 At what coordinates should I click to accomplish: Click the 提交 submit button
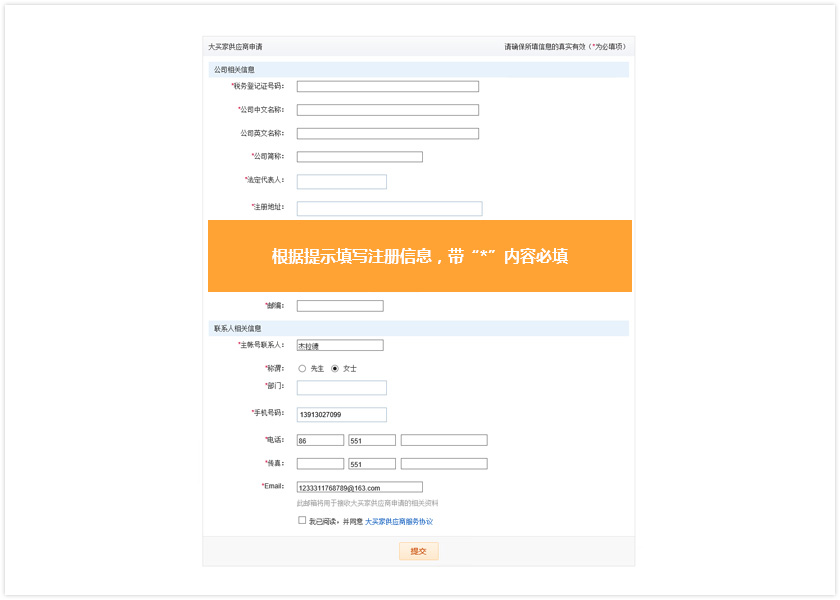point(418,551)
